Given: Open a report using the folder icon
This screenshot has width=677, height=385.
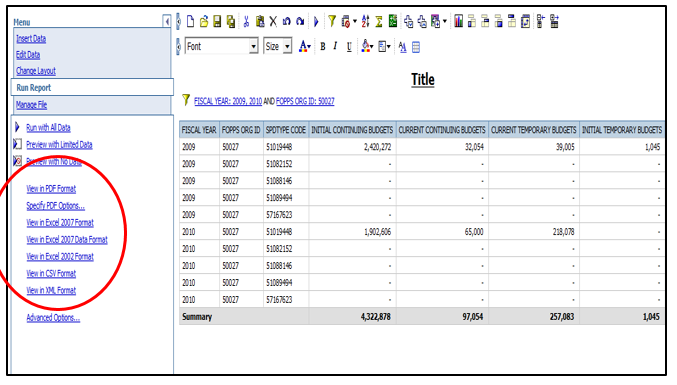Looking at the screenshot, I should 204,21.
